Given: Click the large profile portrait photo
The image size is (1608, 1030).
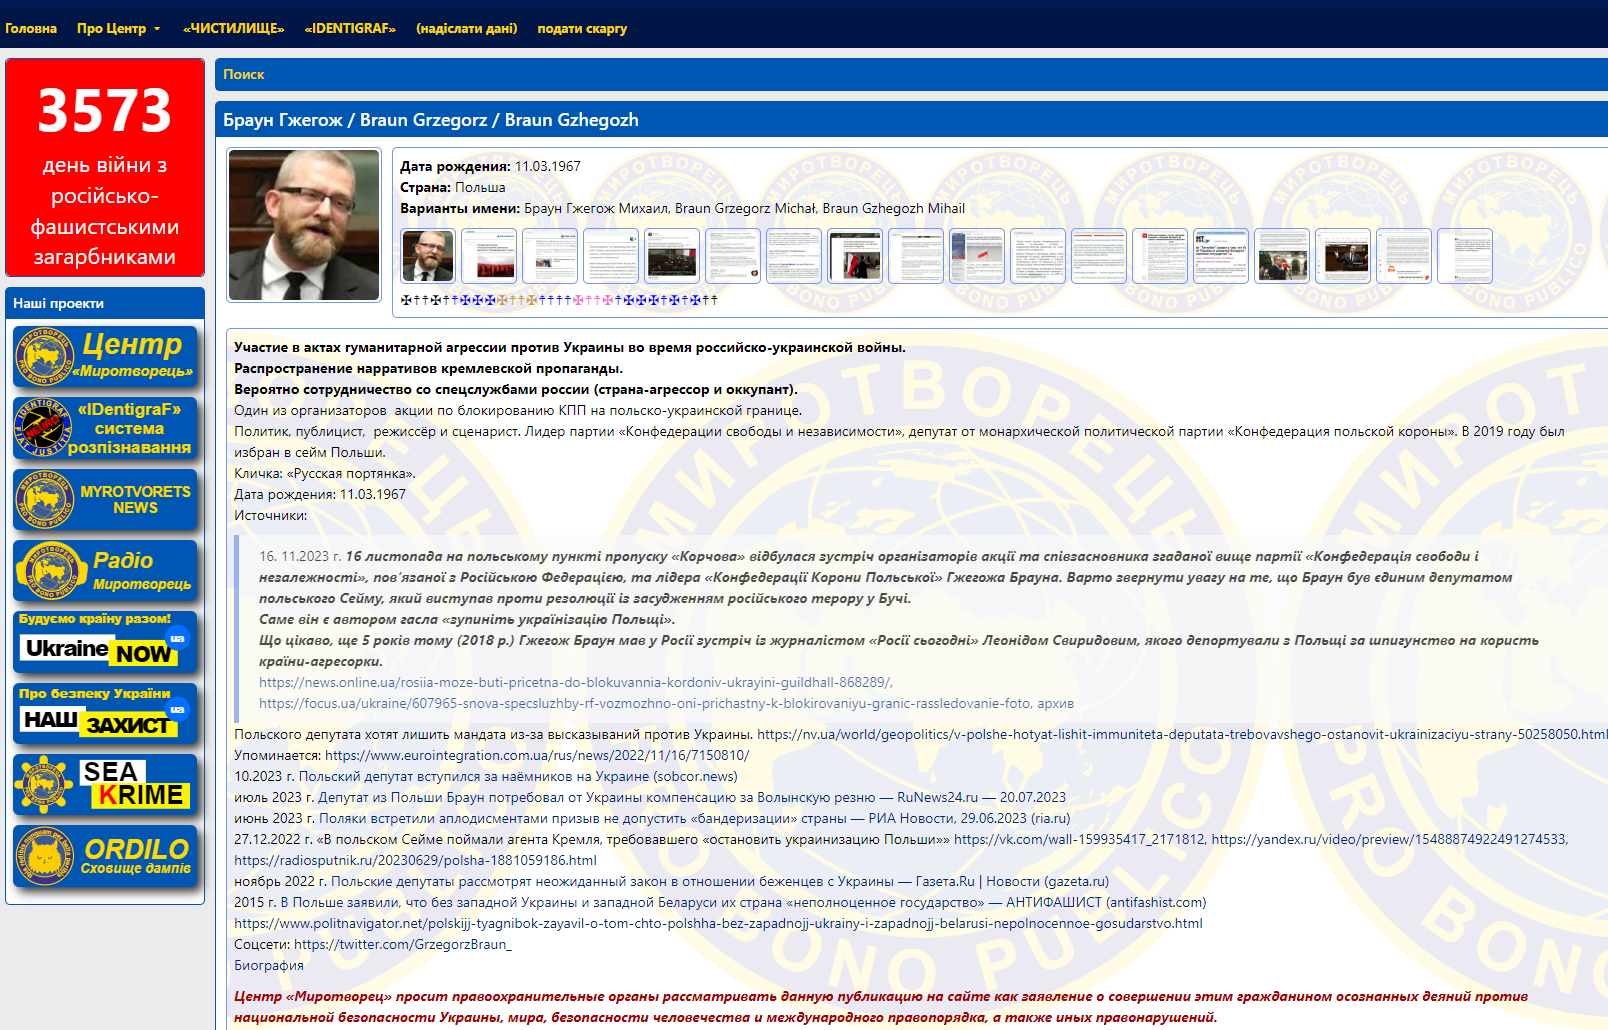Looking at the screenshot, I should pos(304,224).
